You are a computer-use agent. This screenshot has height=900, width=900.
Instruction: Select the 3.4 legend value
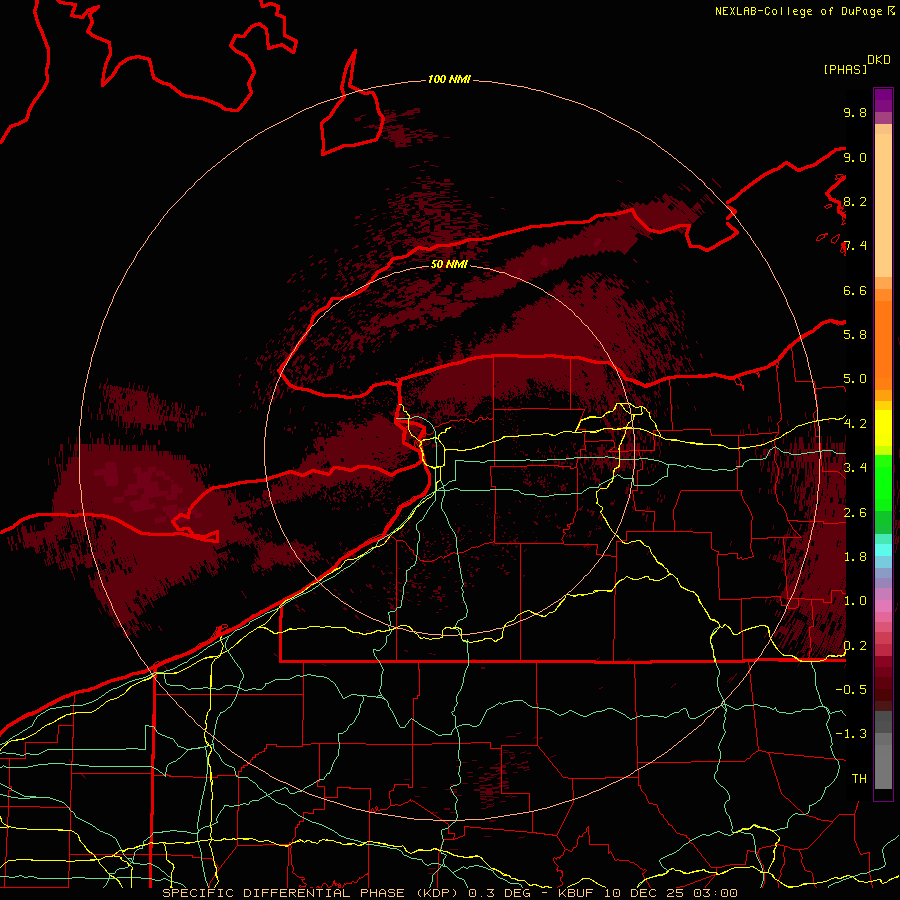pos(855,468)
